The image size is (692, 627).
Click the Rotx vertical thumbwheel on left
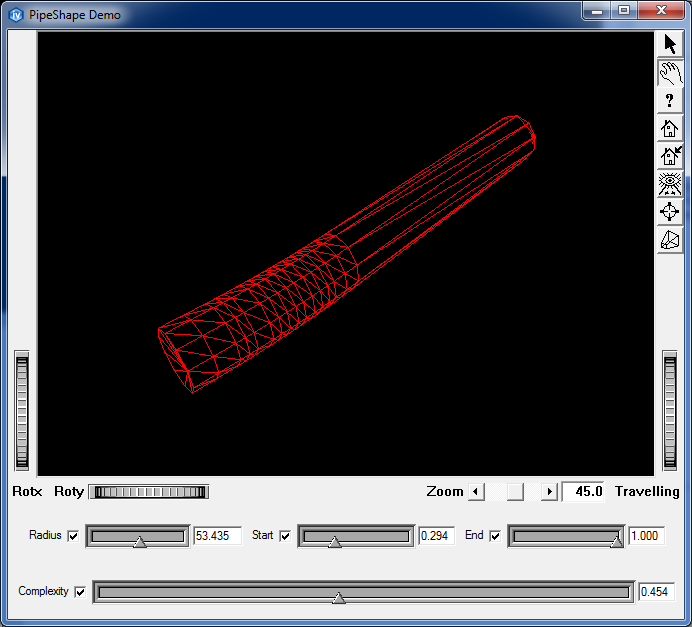tap(22, 411)
